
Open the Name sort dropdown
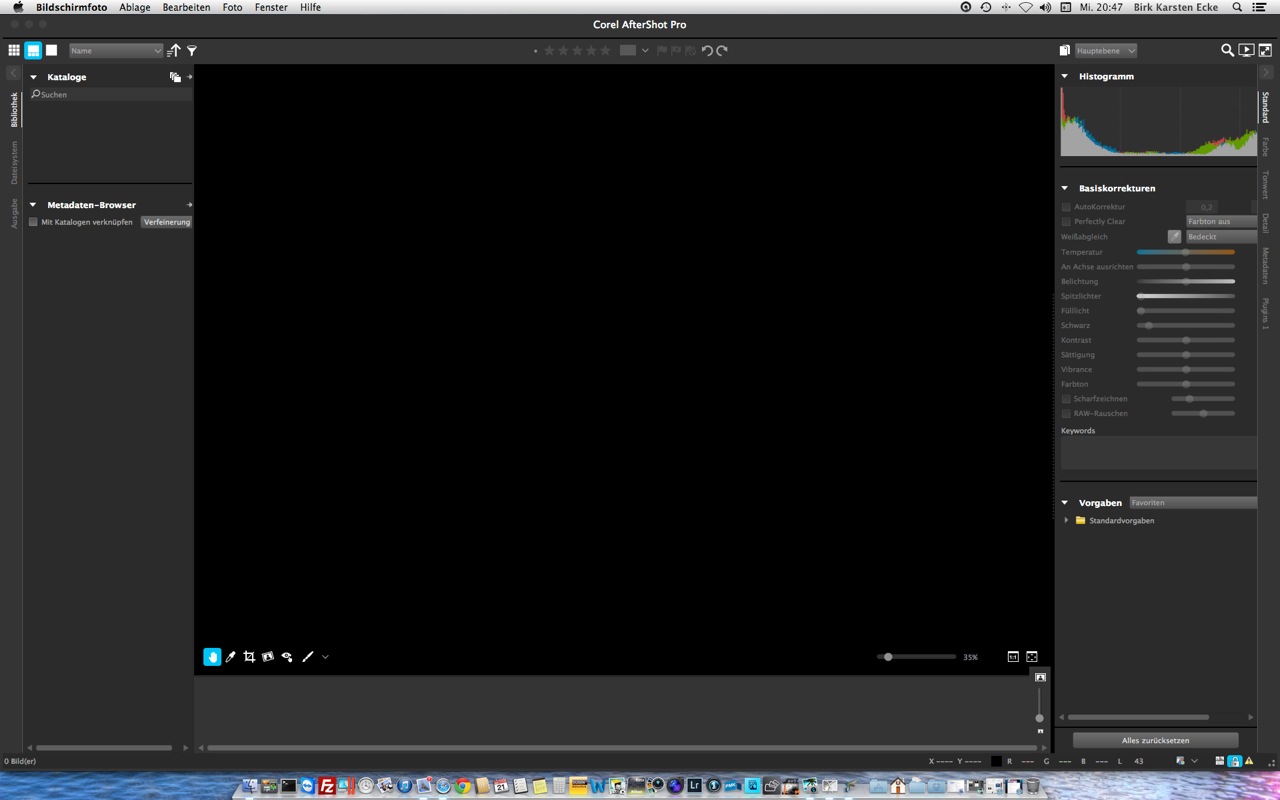(116, 50)
